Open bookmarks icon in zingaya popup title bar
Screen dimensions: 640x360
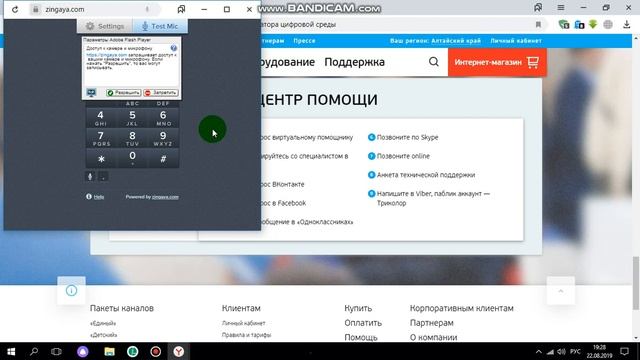point(181,9)
